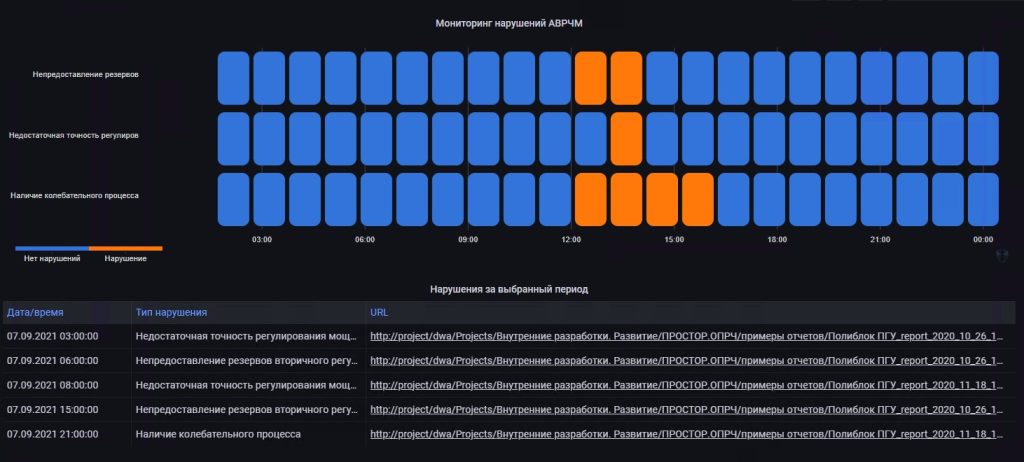The height and width of the screenshot is (462, 1024).
Task: Click the orange legend color bar
Action: click(x=126, y=248)
